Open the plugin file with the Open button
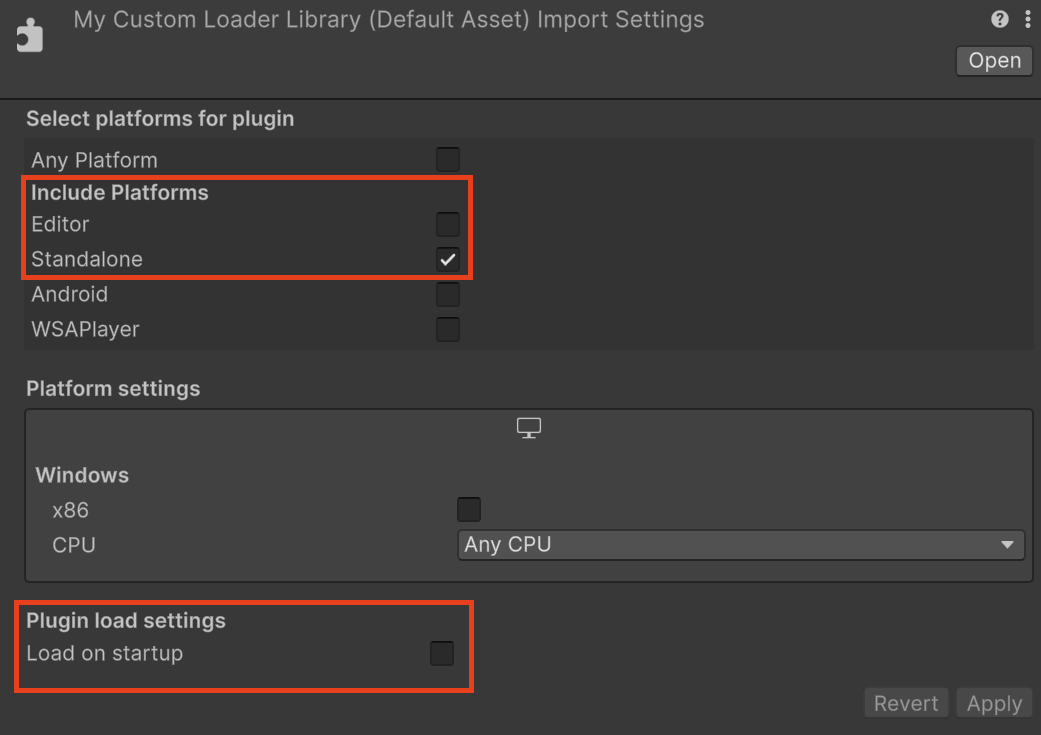Screen dimensions: 1041x735 (993, 60)
